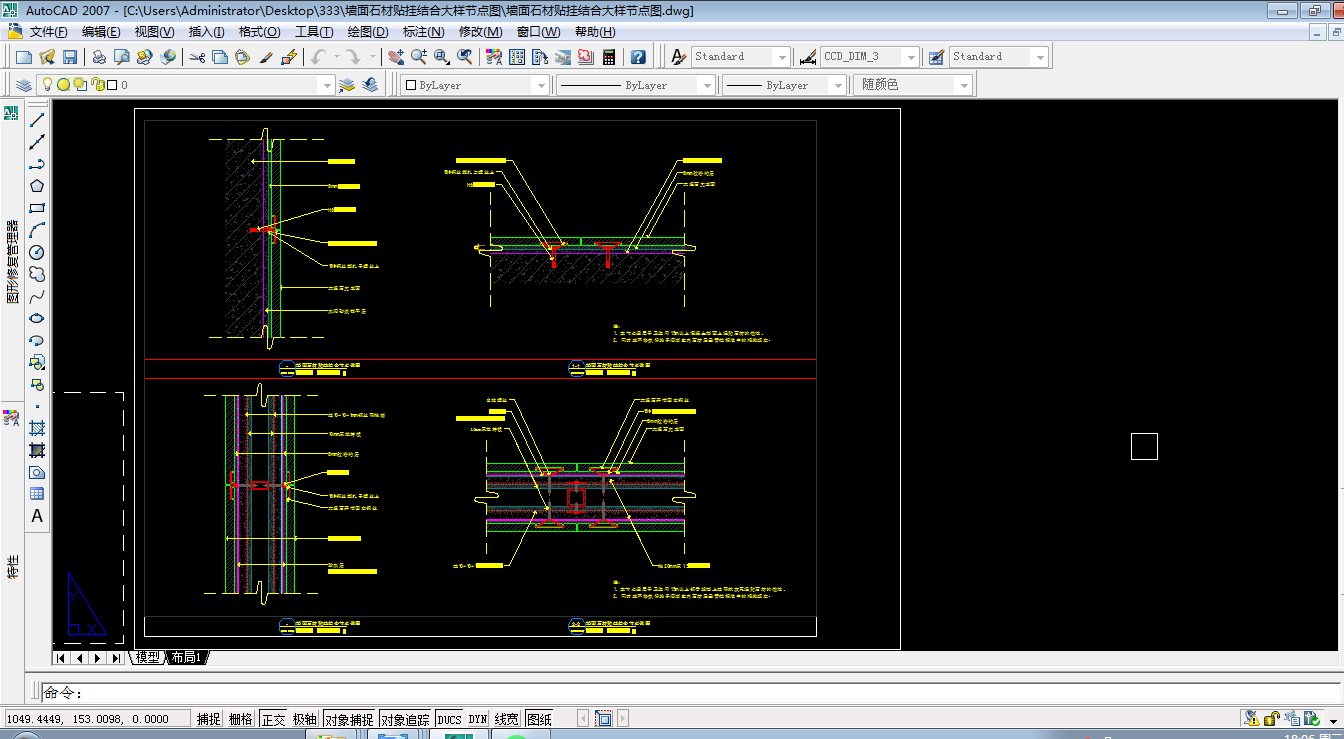
Task: Select the Table tool
Action: coord(37,494)
